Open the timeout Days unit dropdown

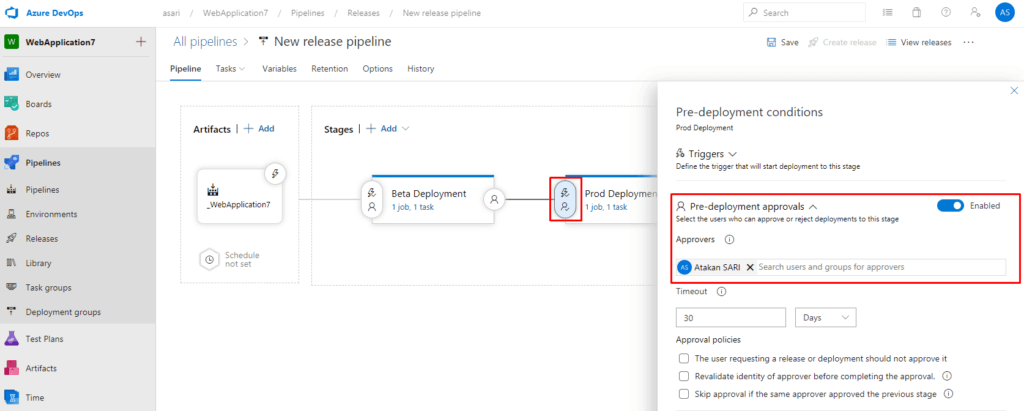point(825,317)
